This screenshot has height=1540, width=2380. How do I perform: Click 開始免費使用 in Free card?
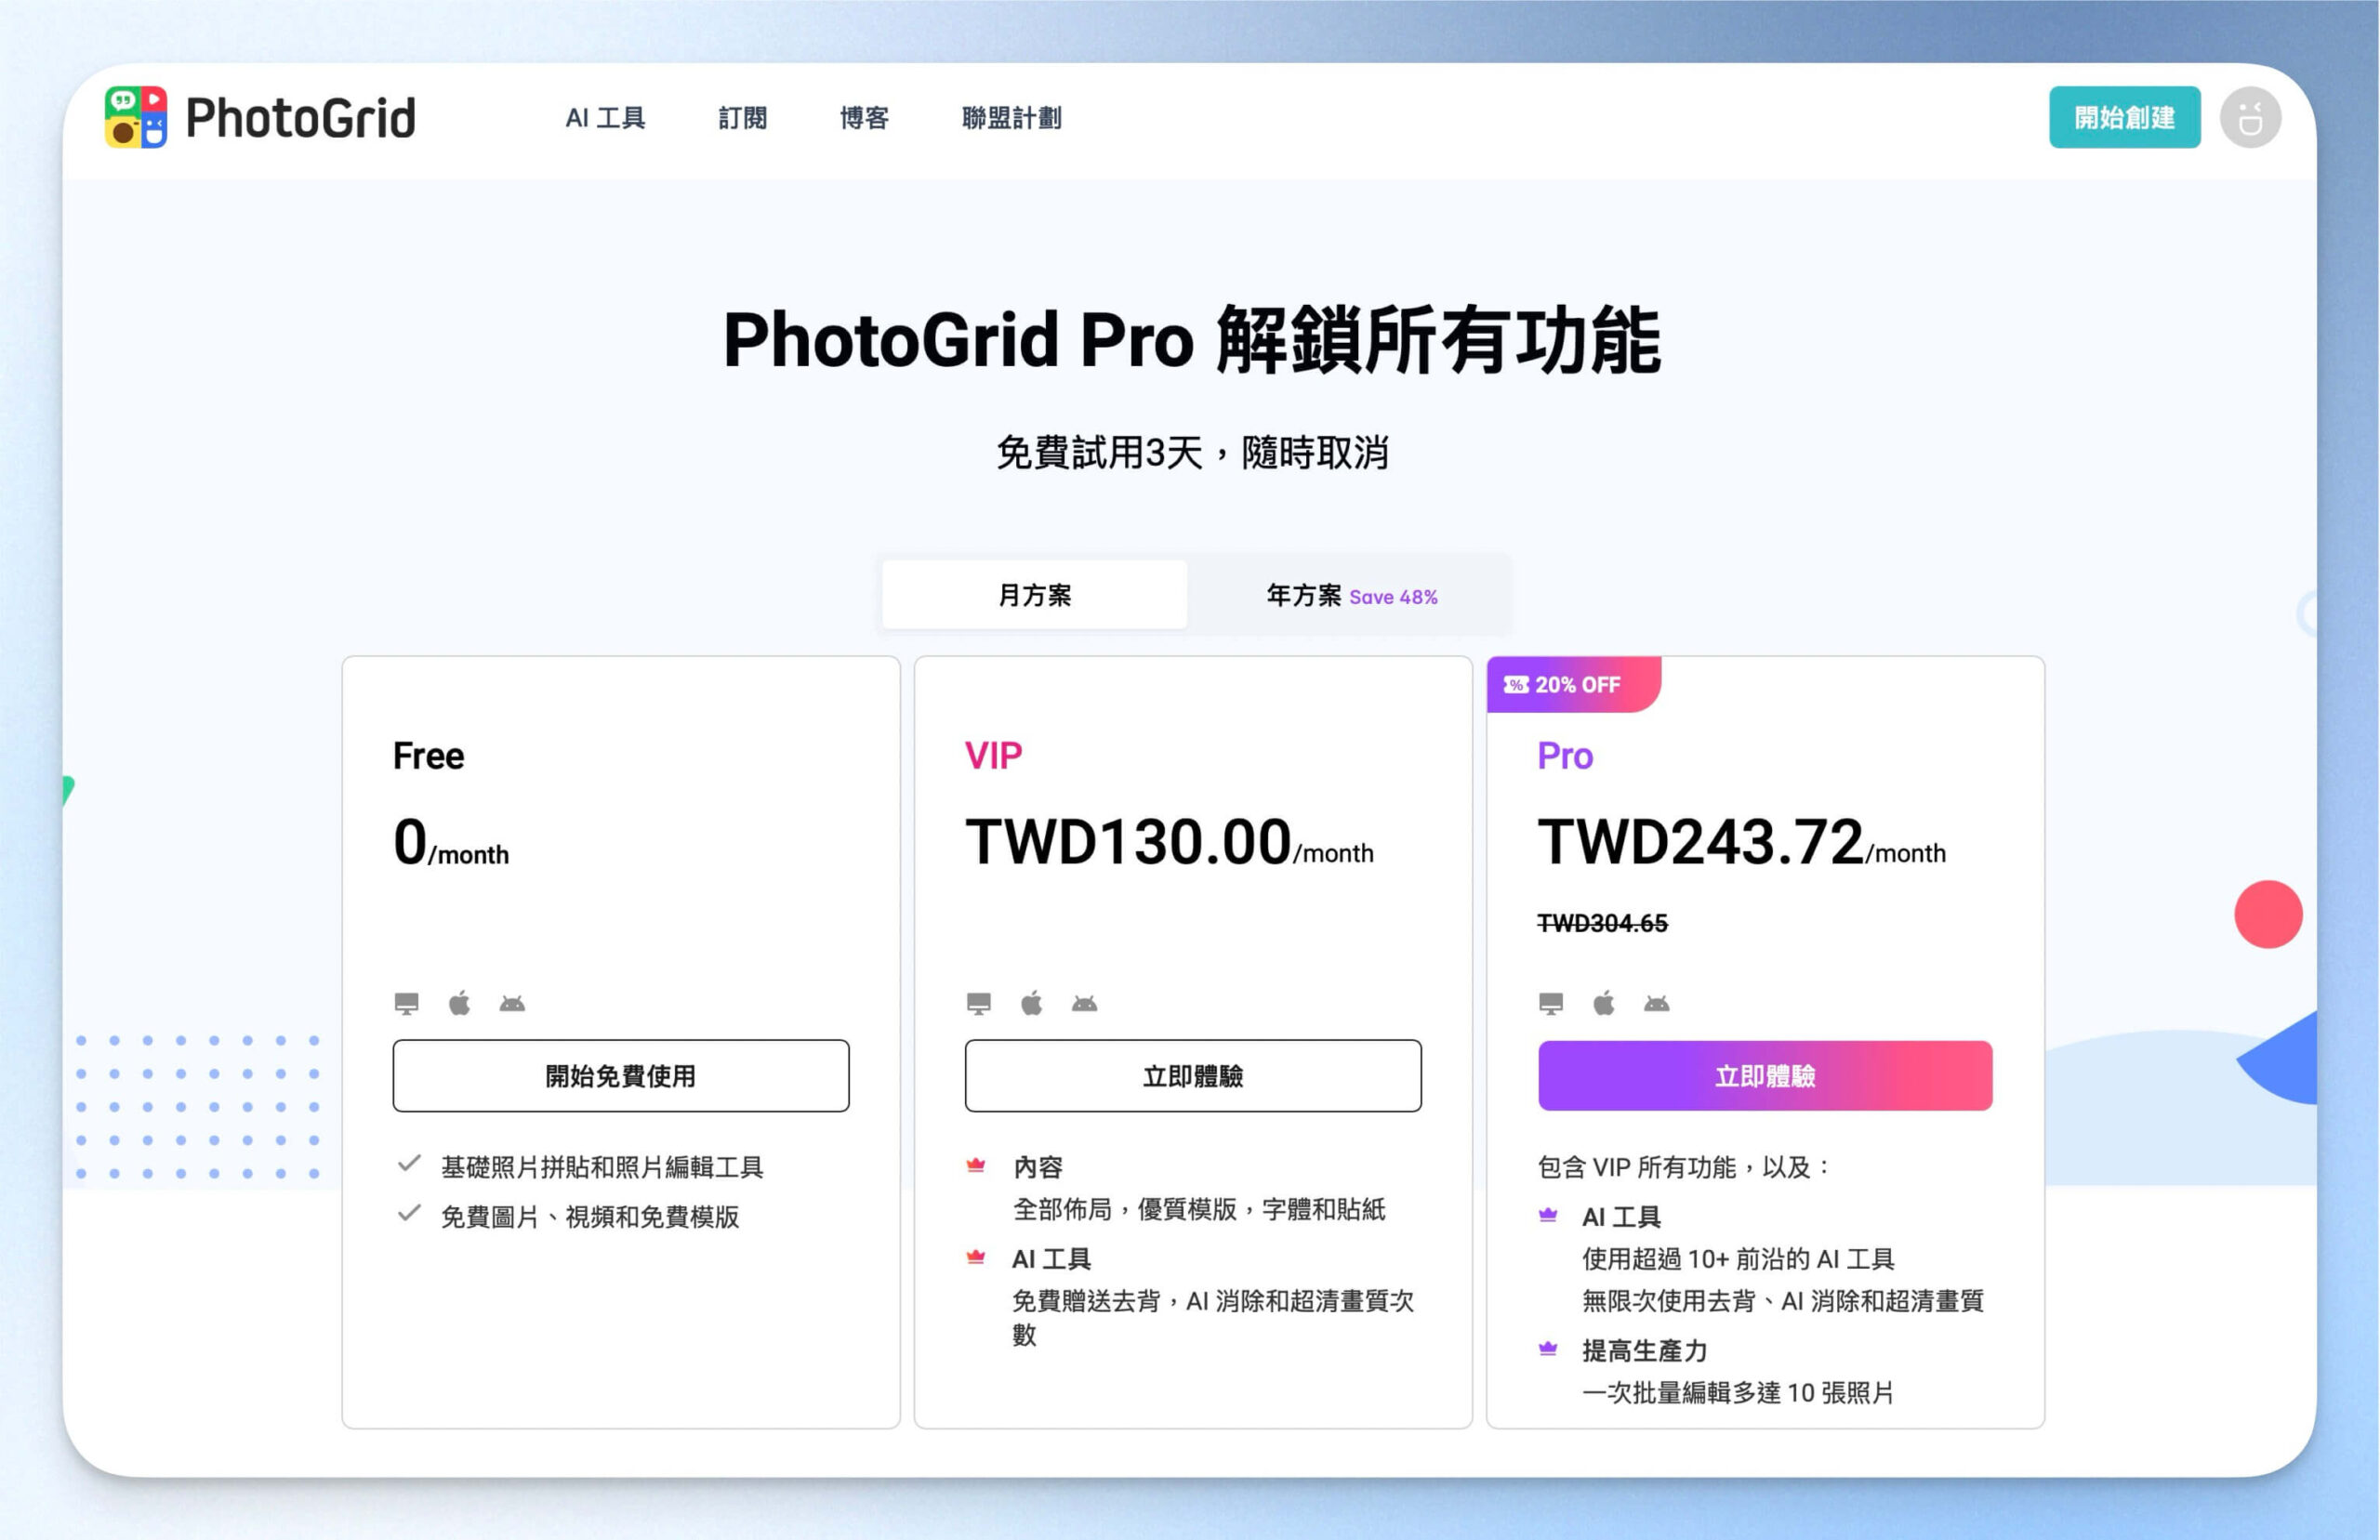click(x=621, y=1076)
